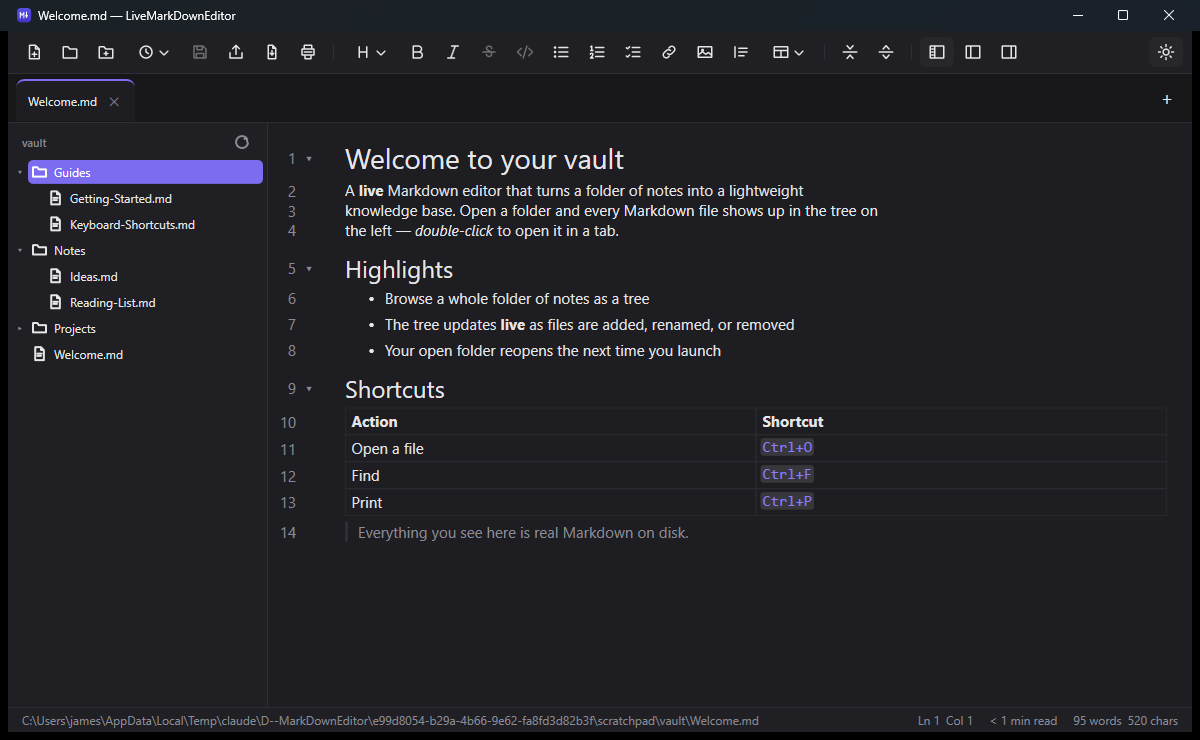Expand the Projects folder in the tree
1200x740 pixels.
(20, 328)
